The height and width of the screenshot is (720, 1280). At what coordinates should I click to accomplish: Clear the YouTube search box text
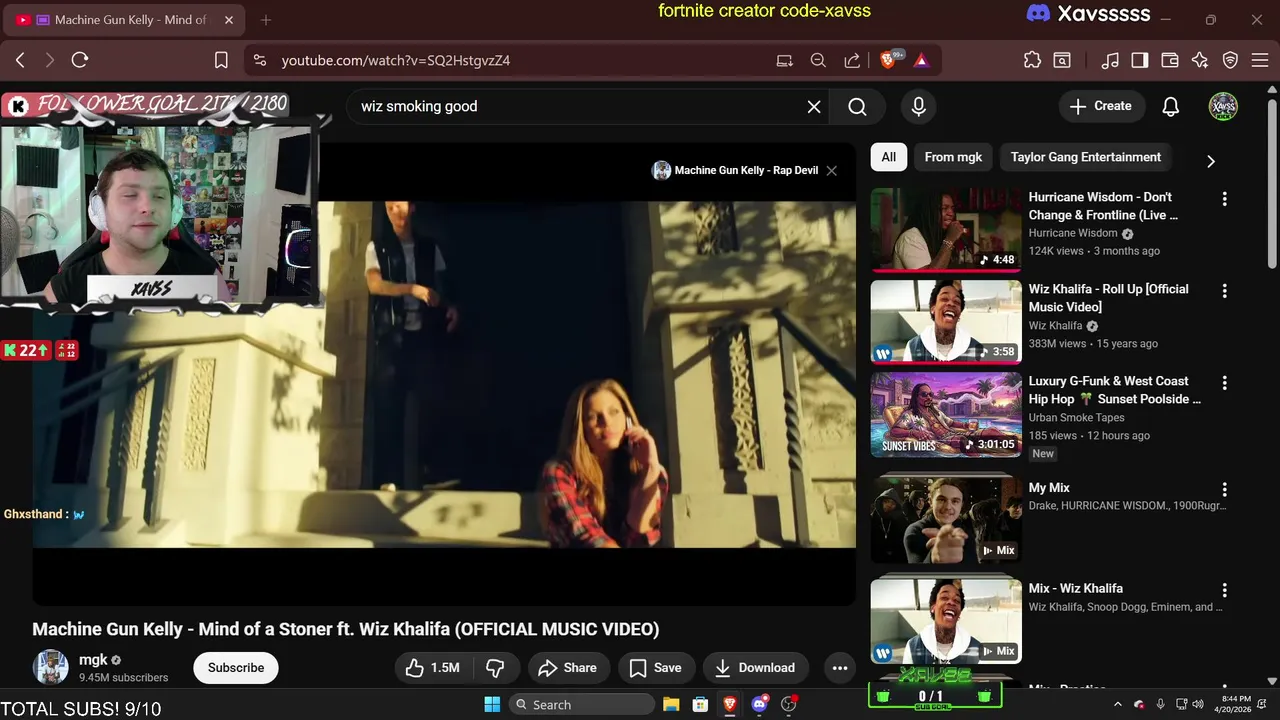(814, 106)
